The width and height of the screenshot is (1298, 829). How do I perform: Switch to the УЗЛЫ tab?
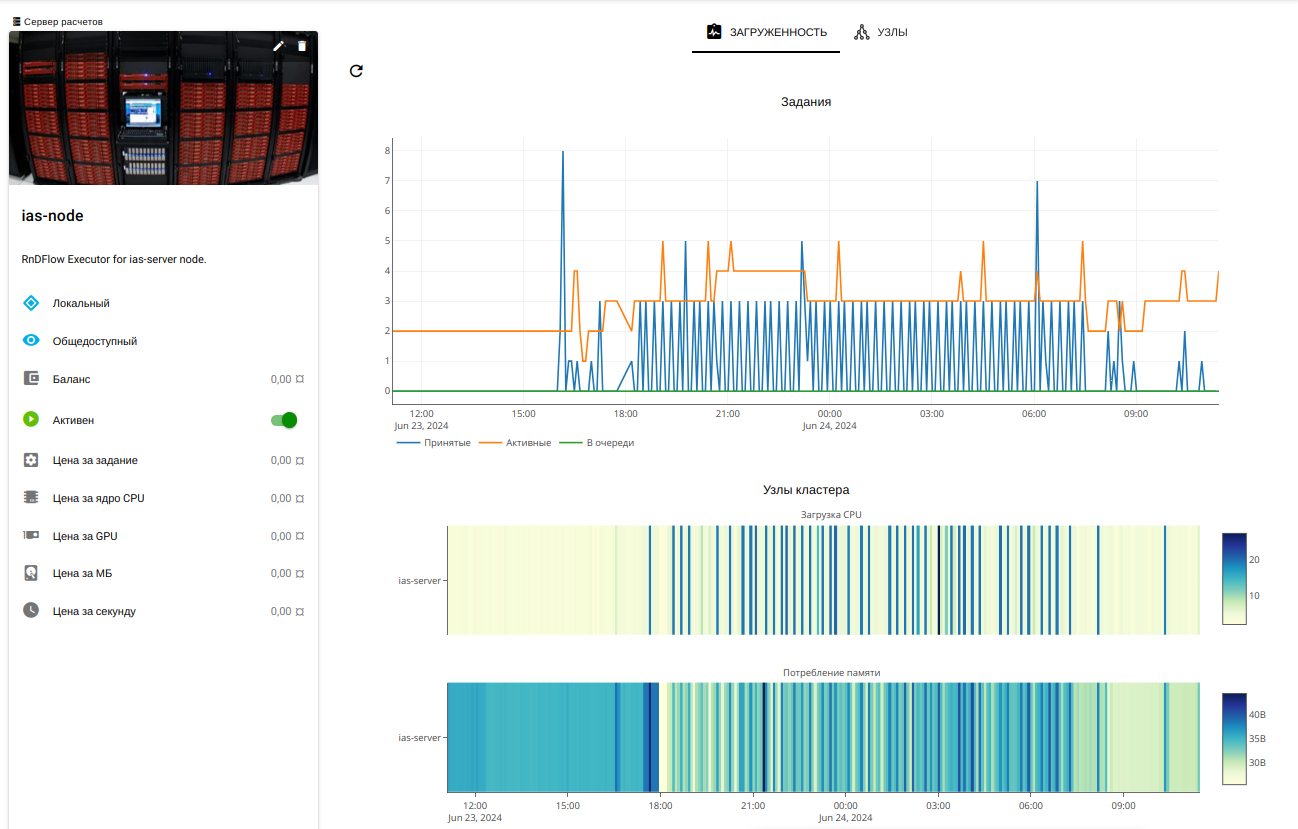pos(881,32)
